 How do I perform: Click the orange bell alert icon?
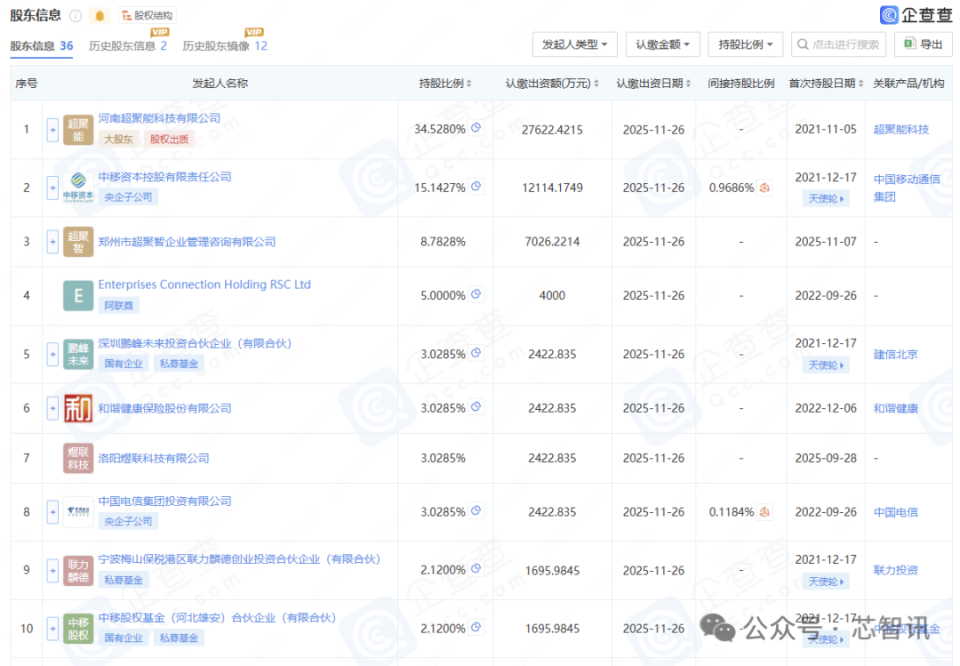[100, 16]
